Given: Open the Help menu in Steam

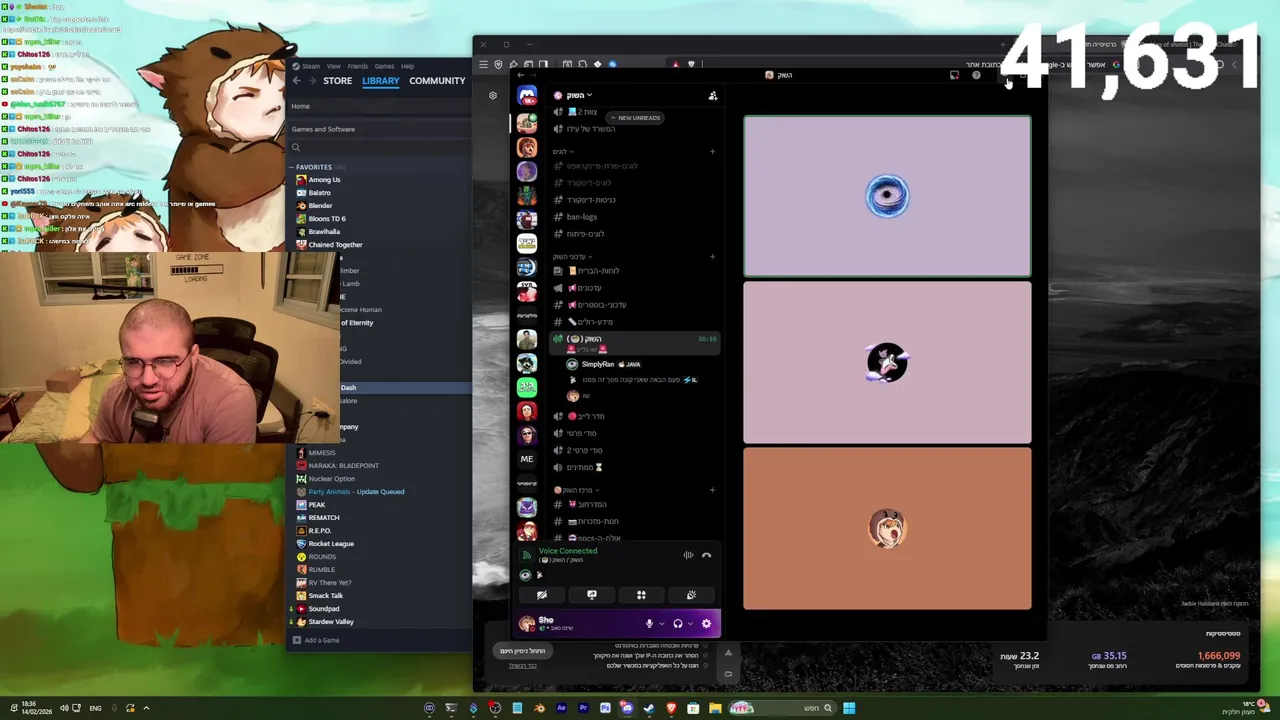Looking at the screenshot, I should click(407, 66).
